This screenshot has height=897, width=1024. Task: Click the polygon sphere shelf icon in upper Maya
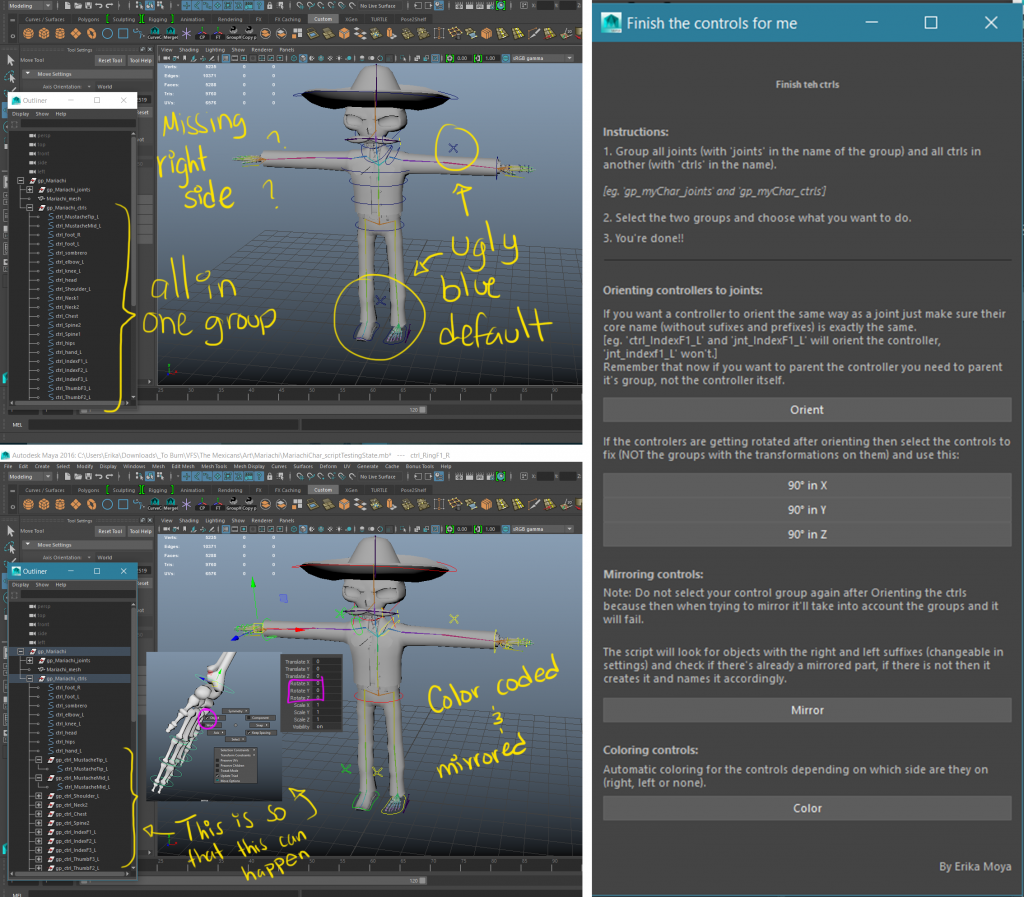point(27,35)
